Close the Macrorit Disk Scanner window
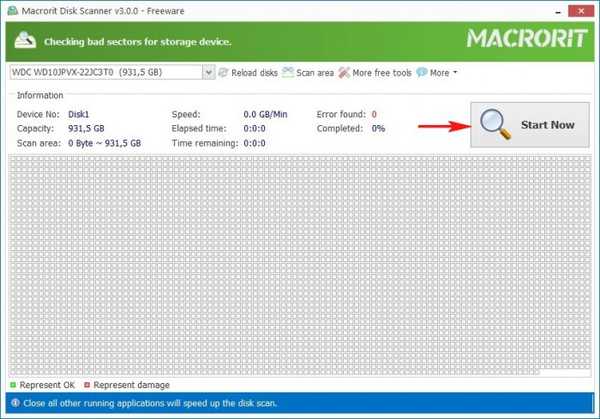Image resolution: width=600 pixels, height=419 pixels. (581, 11)
